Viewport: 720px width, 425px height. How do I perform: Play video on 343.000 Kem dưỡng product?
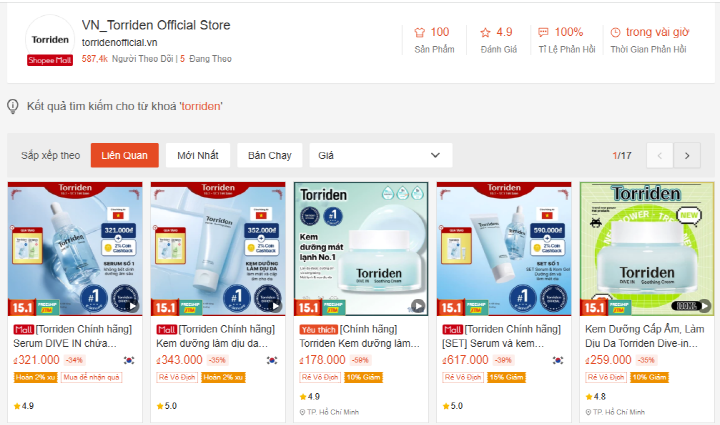tap(275, 306)
